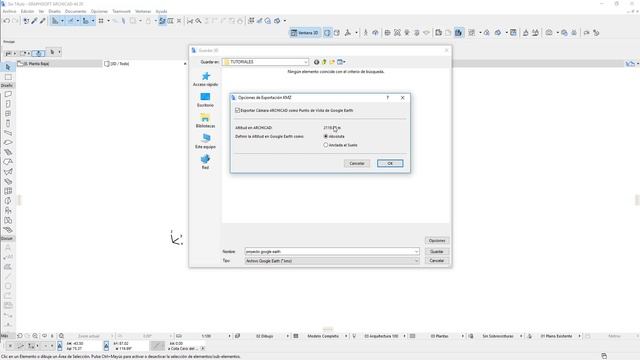Toggle Exportar Cámara ARCHICAD checkbox

(x=237, y=110)
